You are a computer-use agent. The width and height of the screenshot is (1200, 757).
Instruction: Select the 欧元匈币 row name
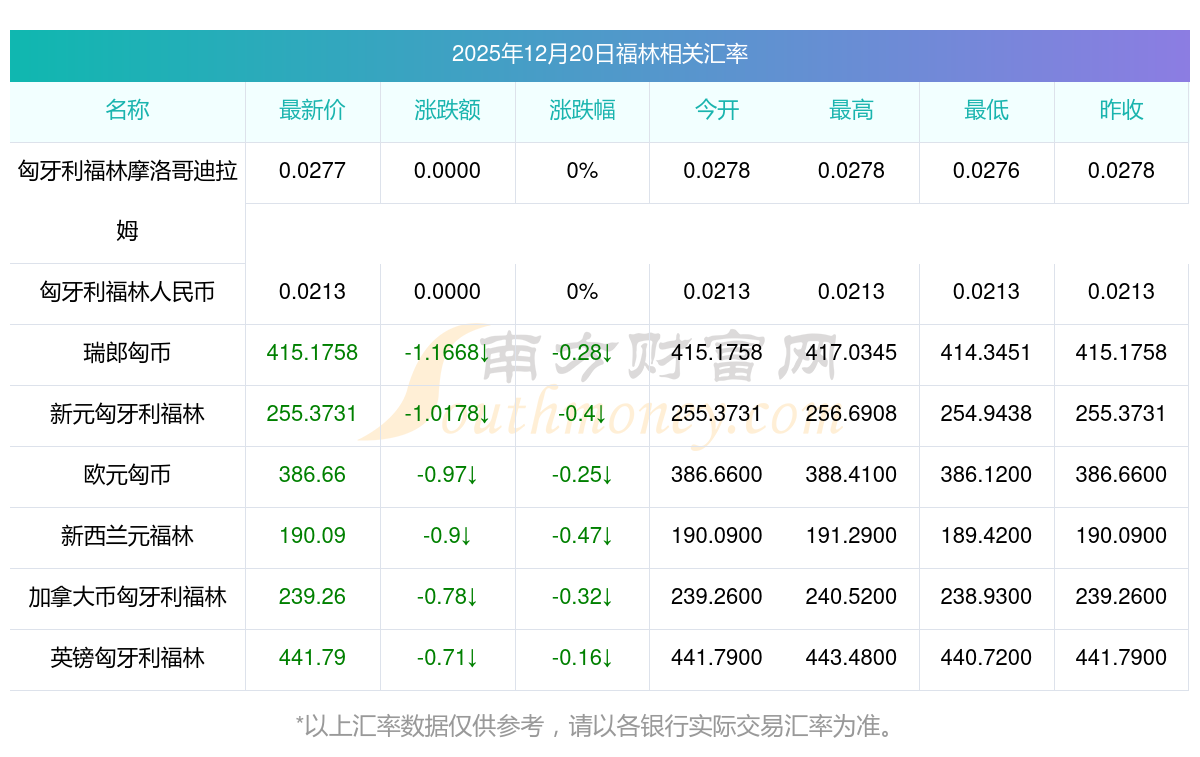pos(127,475)
